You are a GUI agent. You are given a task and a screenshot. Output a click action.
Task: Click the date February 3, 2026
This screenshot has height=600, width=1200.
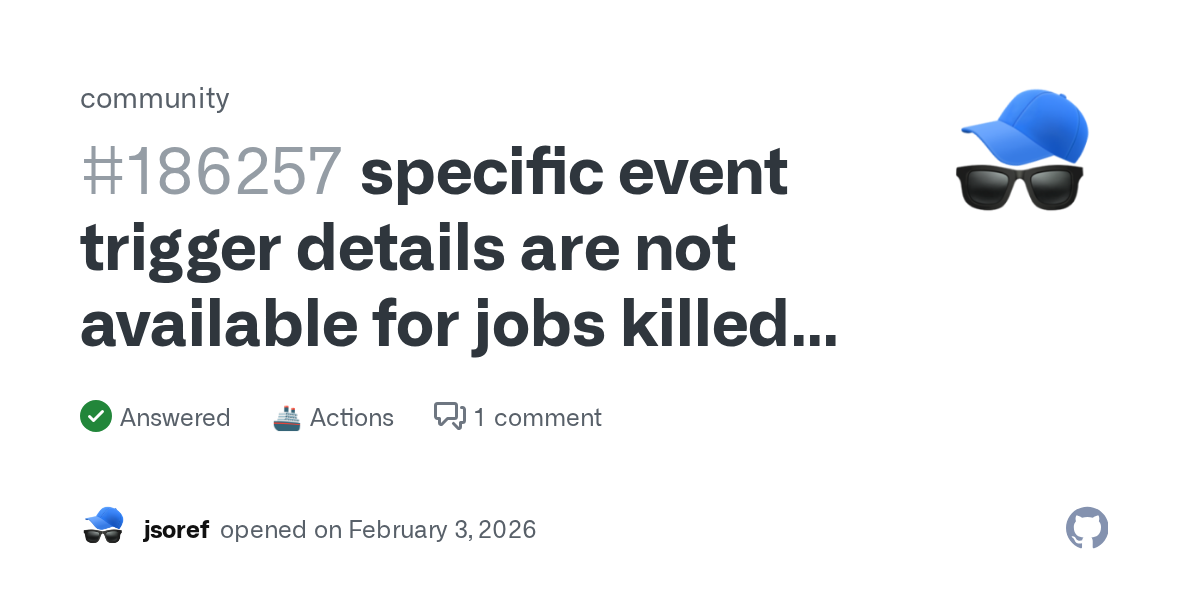coord(442,529)
